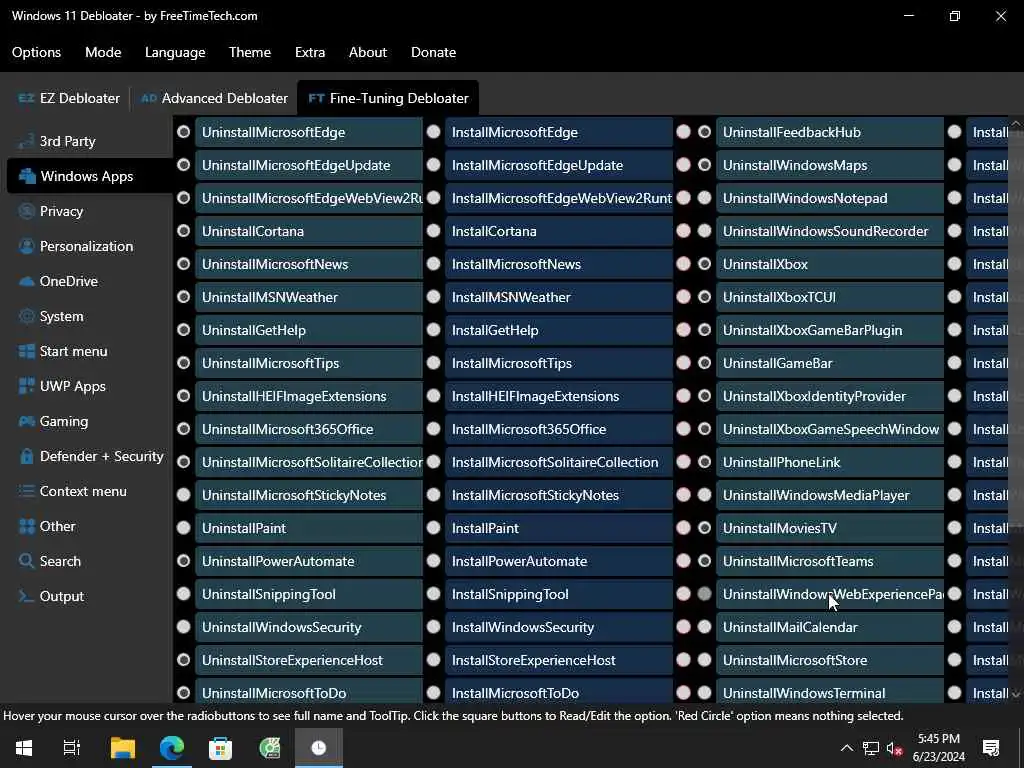The width and height of the screenshot is (1024, 768).
Task: Select UninstallMicrosoftTeams radio button
Action: [x=704, y=561]
